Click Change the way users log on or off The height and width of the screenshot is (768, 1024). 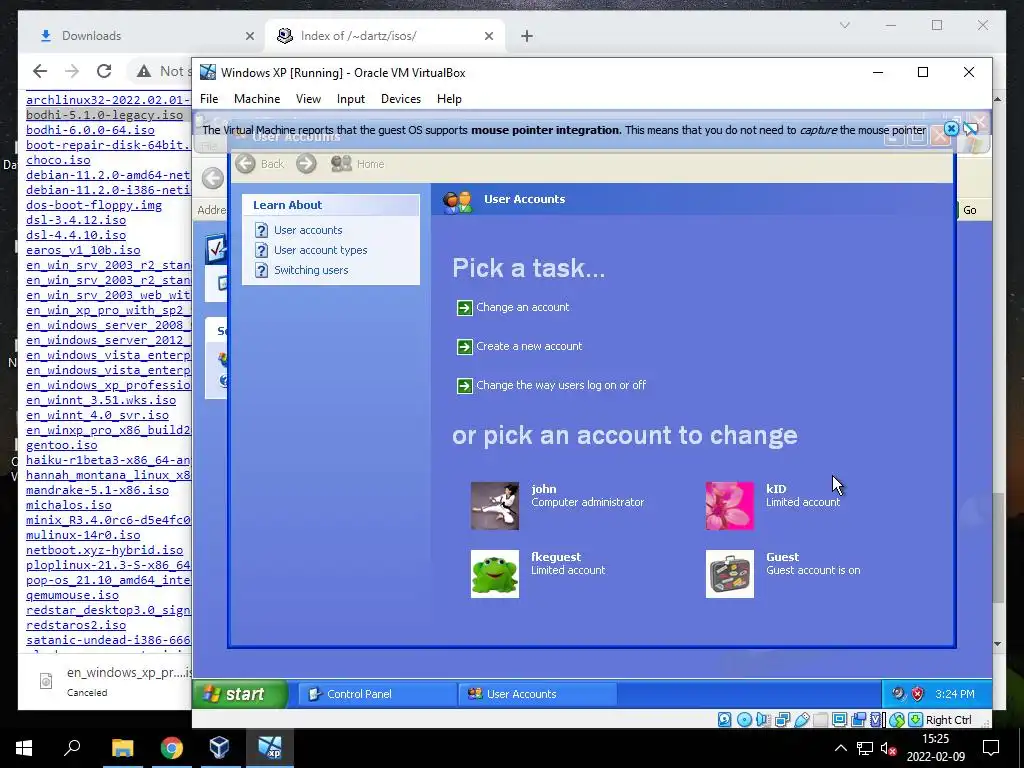coord(561,385)
